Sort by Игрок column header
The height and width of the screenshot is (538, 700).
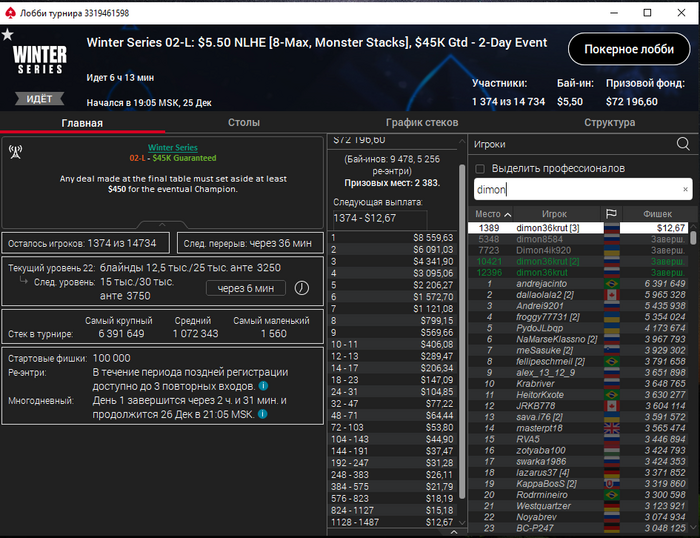[554, 214]
